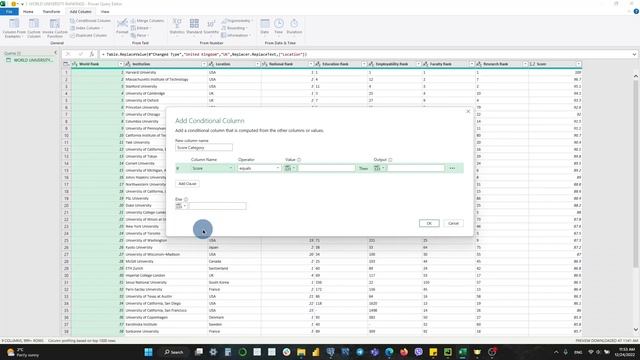Expand the formula bar chevron
Image resolution: width=640 pixels, height=360 pixels.
pos(634,54)
